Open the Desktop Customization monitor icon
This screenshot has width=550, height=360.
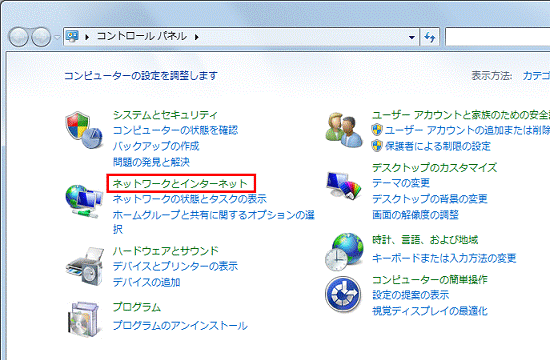tap(343, 186)
